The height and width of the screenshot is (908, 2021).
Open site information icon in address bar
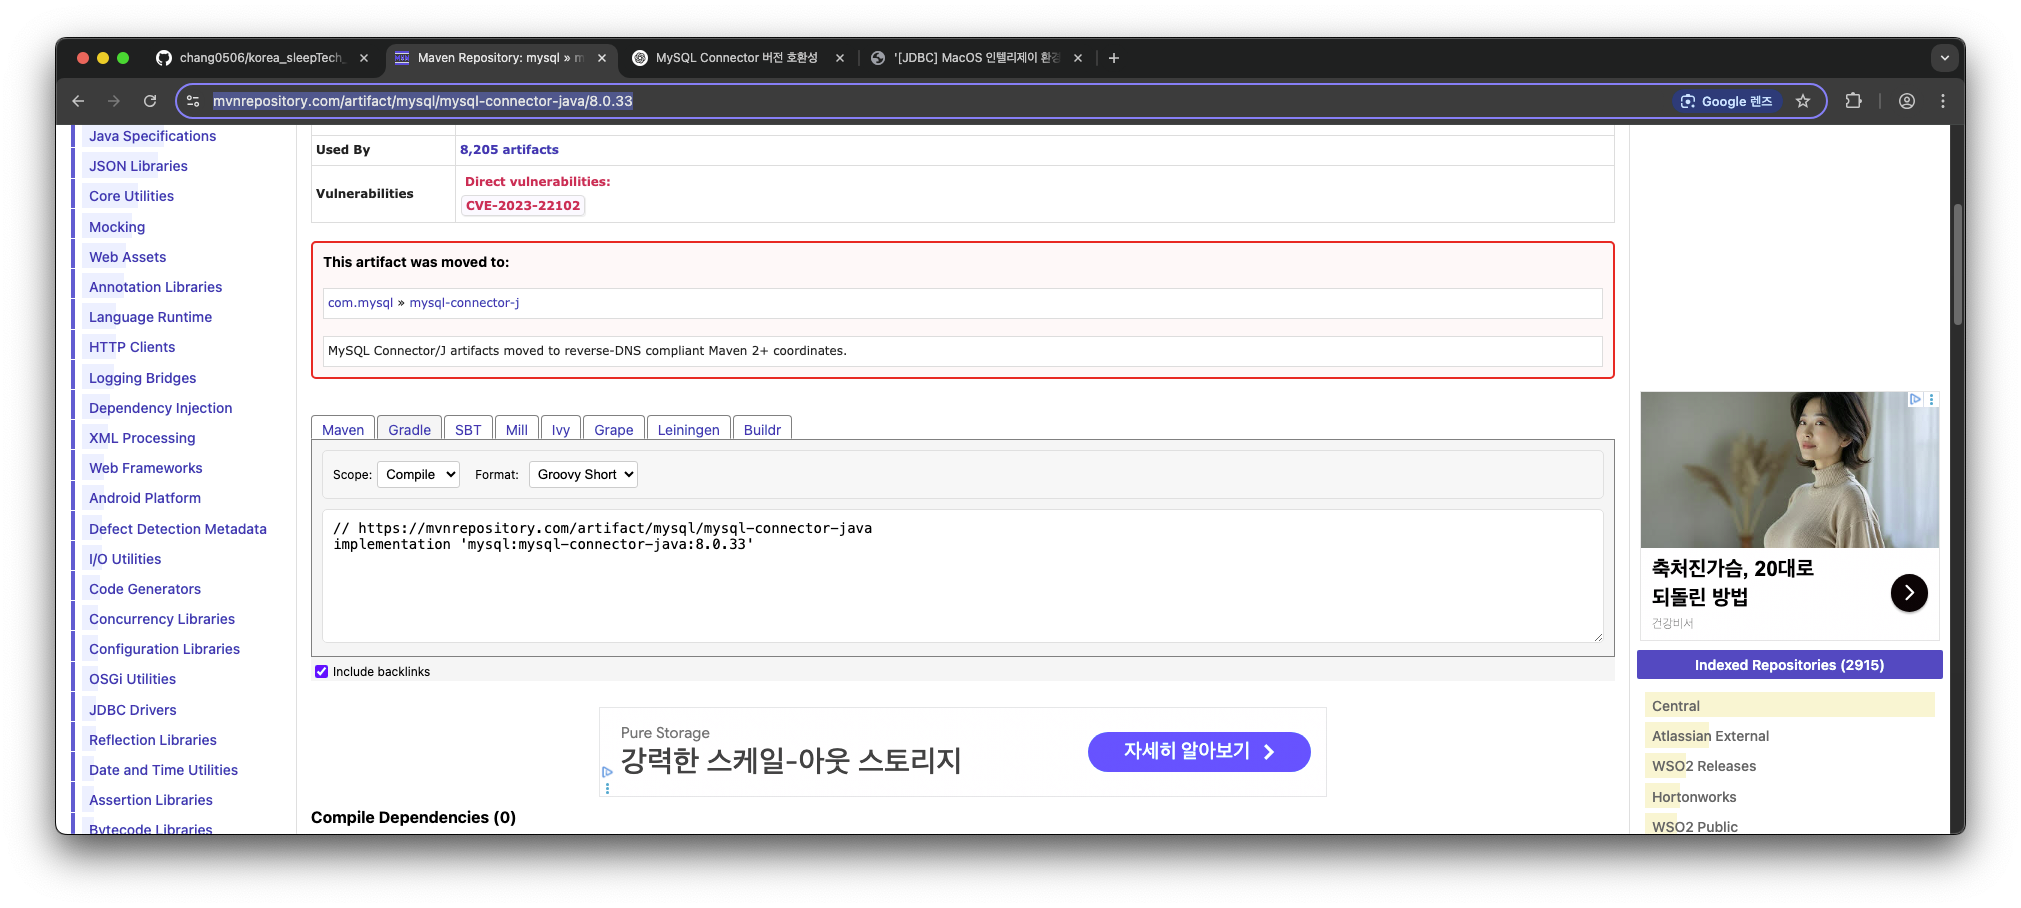(x=194, y=101)
